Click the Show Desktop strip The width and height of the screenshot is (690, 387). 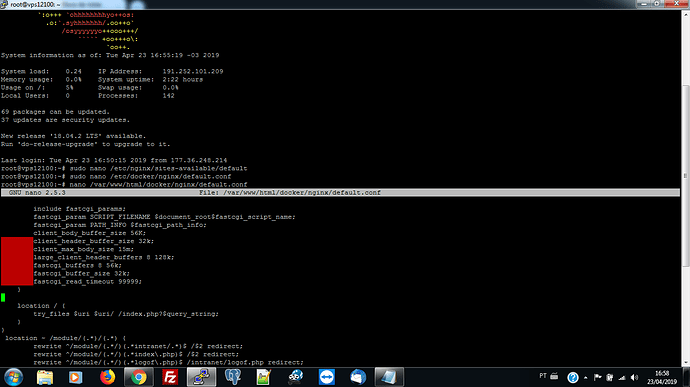[x=686, y=377]
